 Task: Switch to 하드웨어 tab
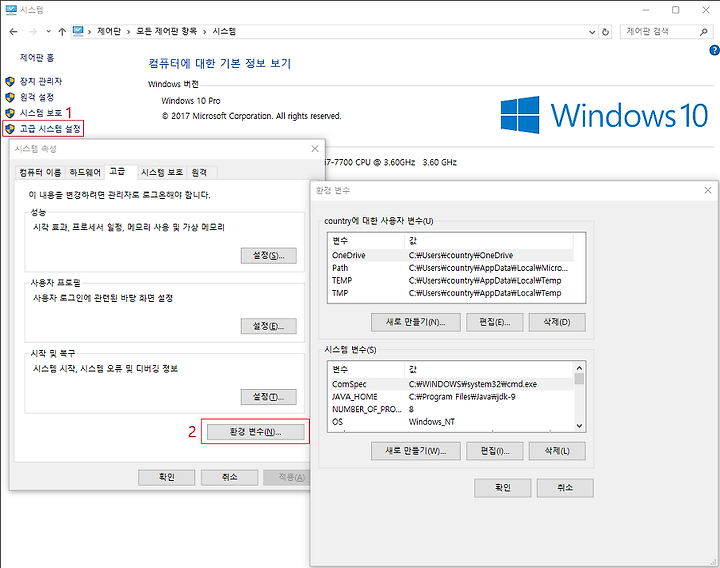pyautogui.click(x=85, y=172)
